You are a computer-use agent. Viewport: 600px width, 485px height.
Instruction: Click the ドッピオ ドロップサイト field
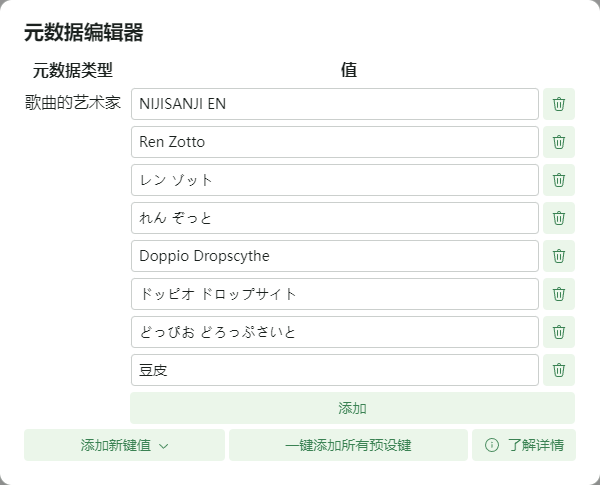tap(334, 294)
